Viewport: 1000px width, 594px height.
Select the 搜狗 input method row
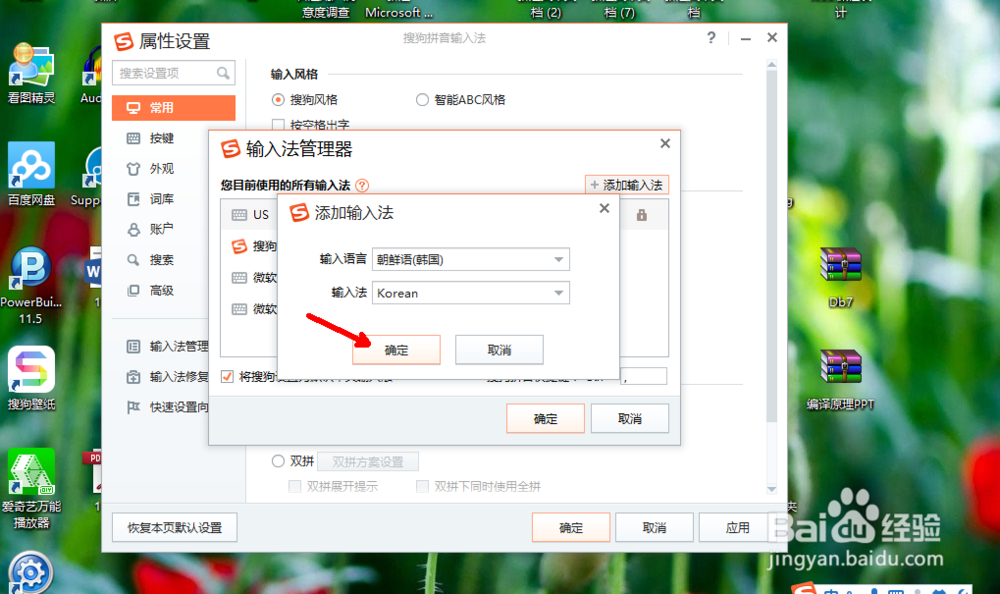250,246
